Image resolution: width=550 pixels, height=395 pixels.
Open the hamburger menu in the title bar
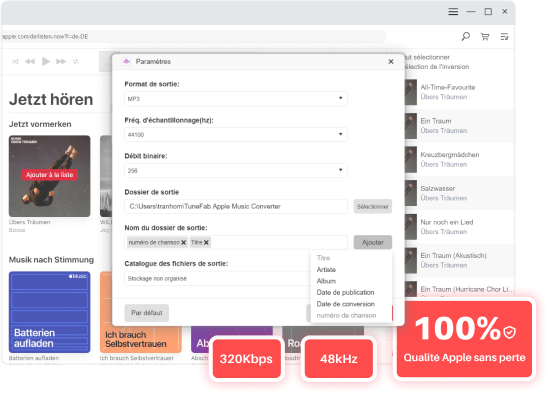[x=453, y=12]
